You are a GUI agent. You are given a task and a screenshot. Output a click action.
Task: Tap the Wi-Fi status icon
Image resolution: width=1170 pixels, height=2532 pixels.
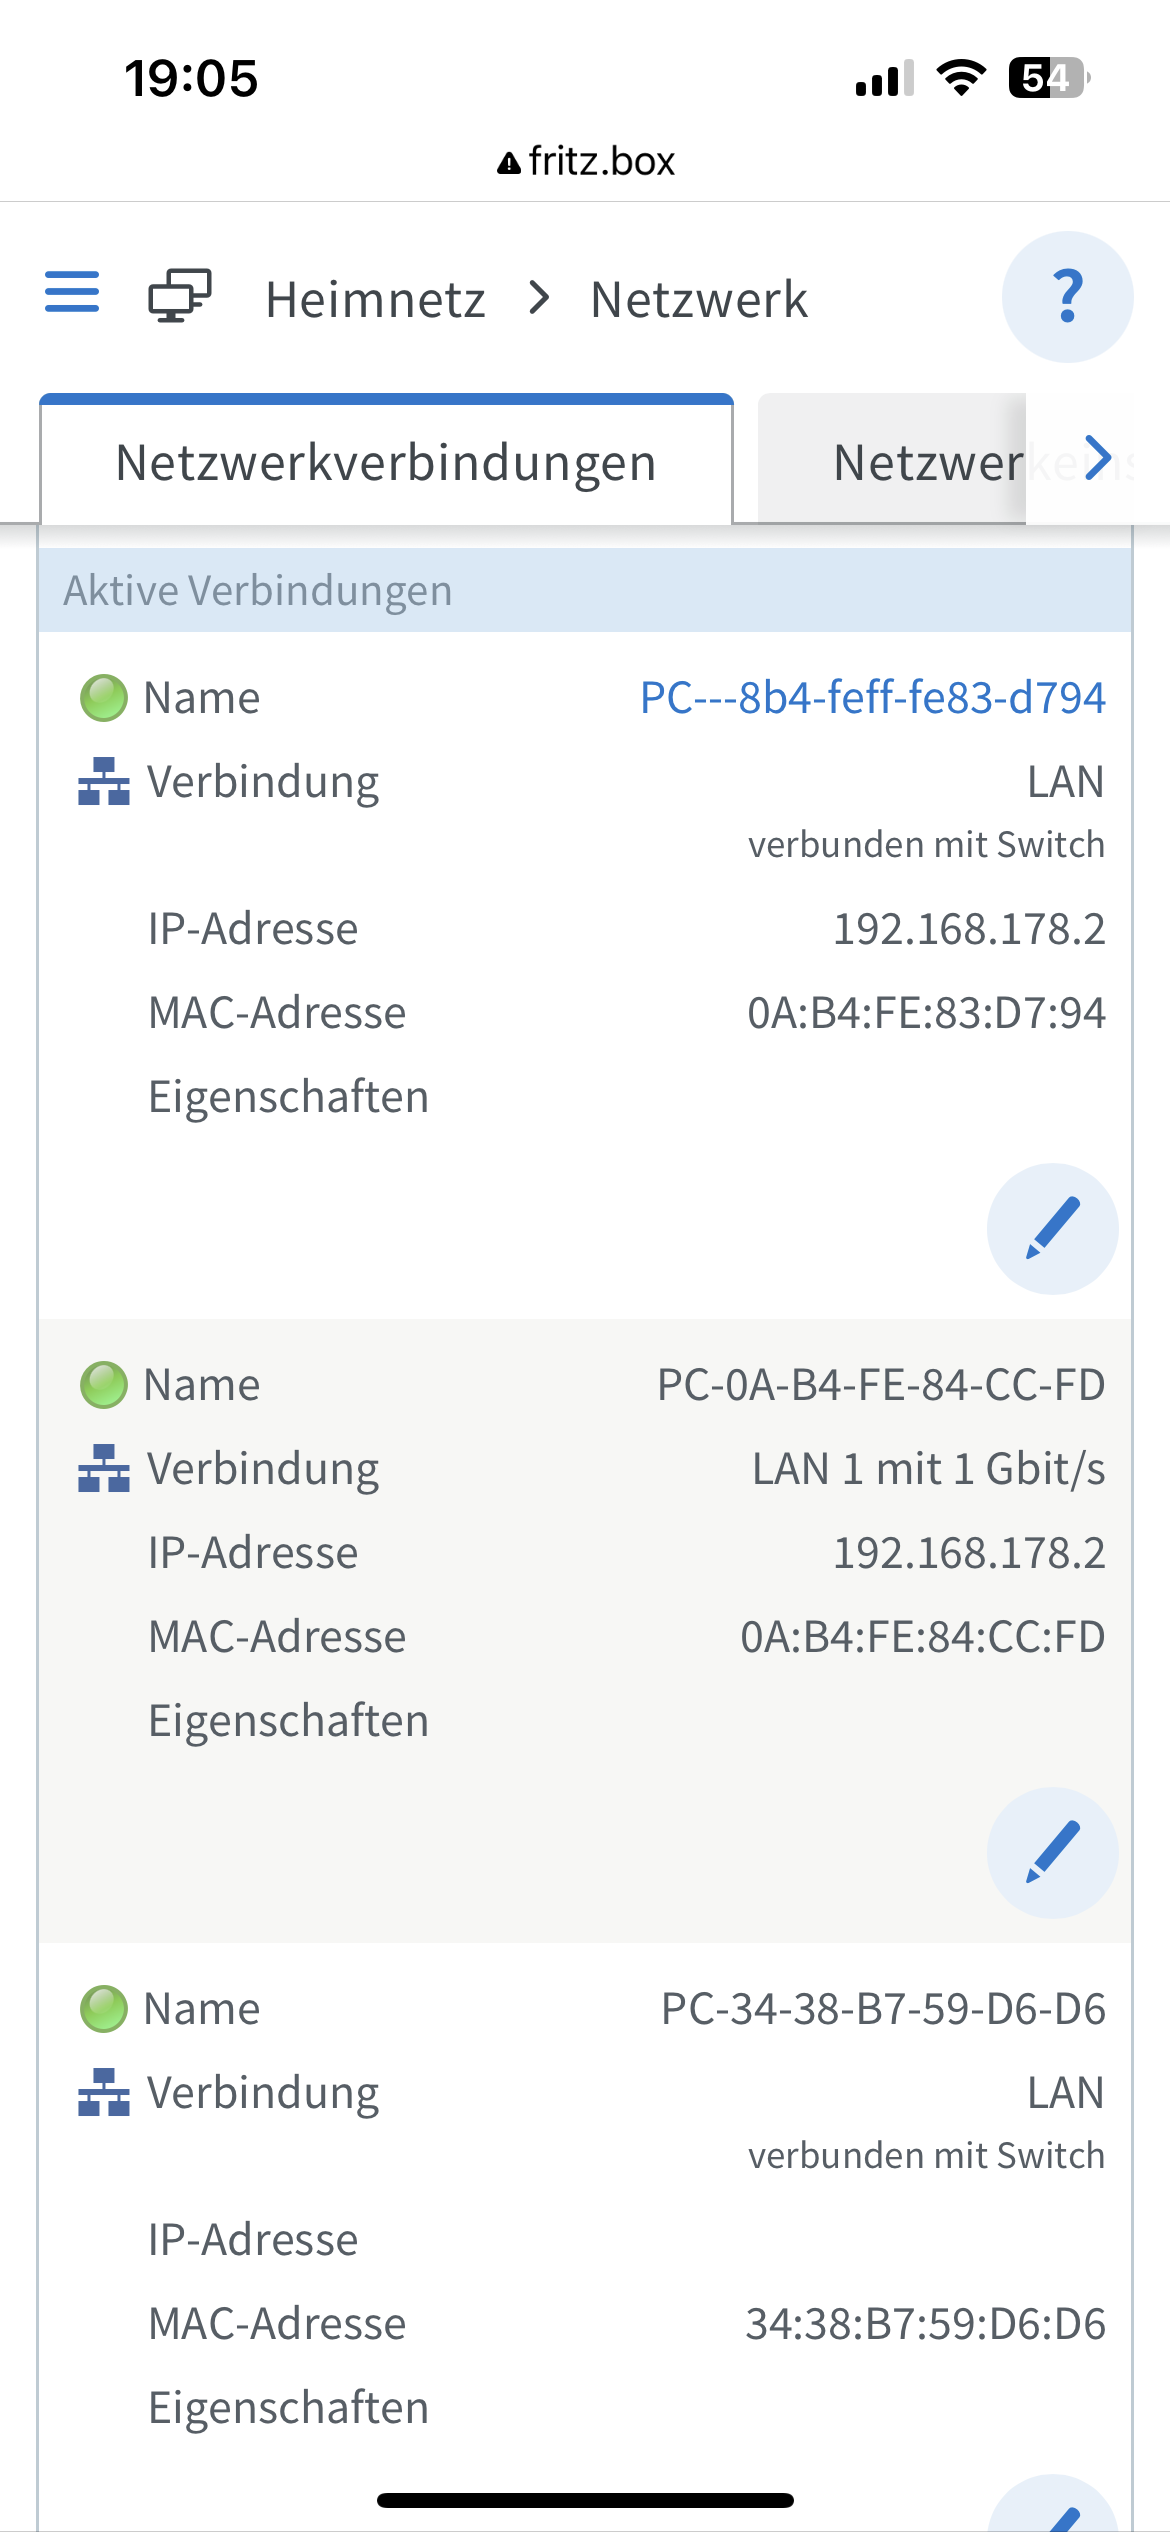pos(960,78)
